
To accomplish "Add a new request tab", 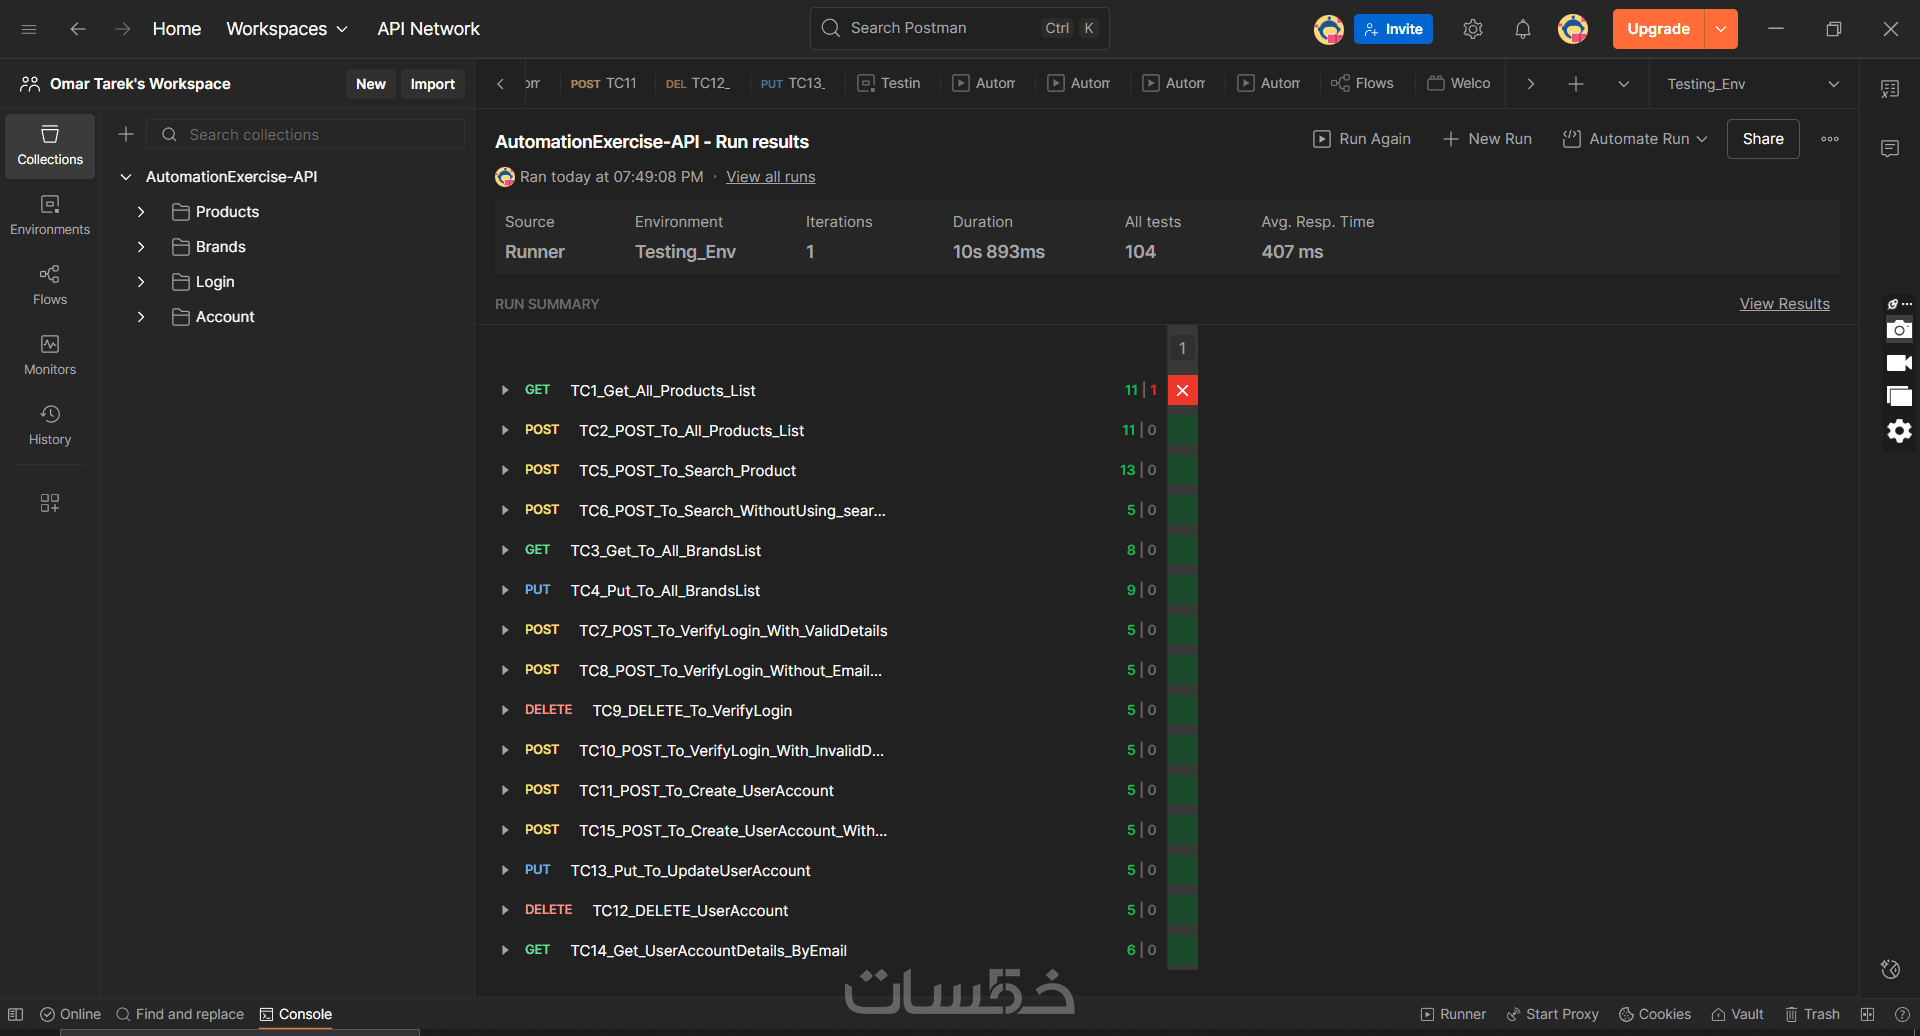I will pos(1576,84).
